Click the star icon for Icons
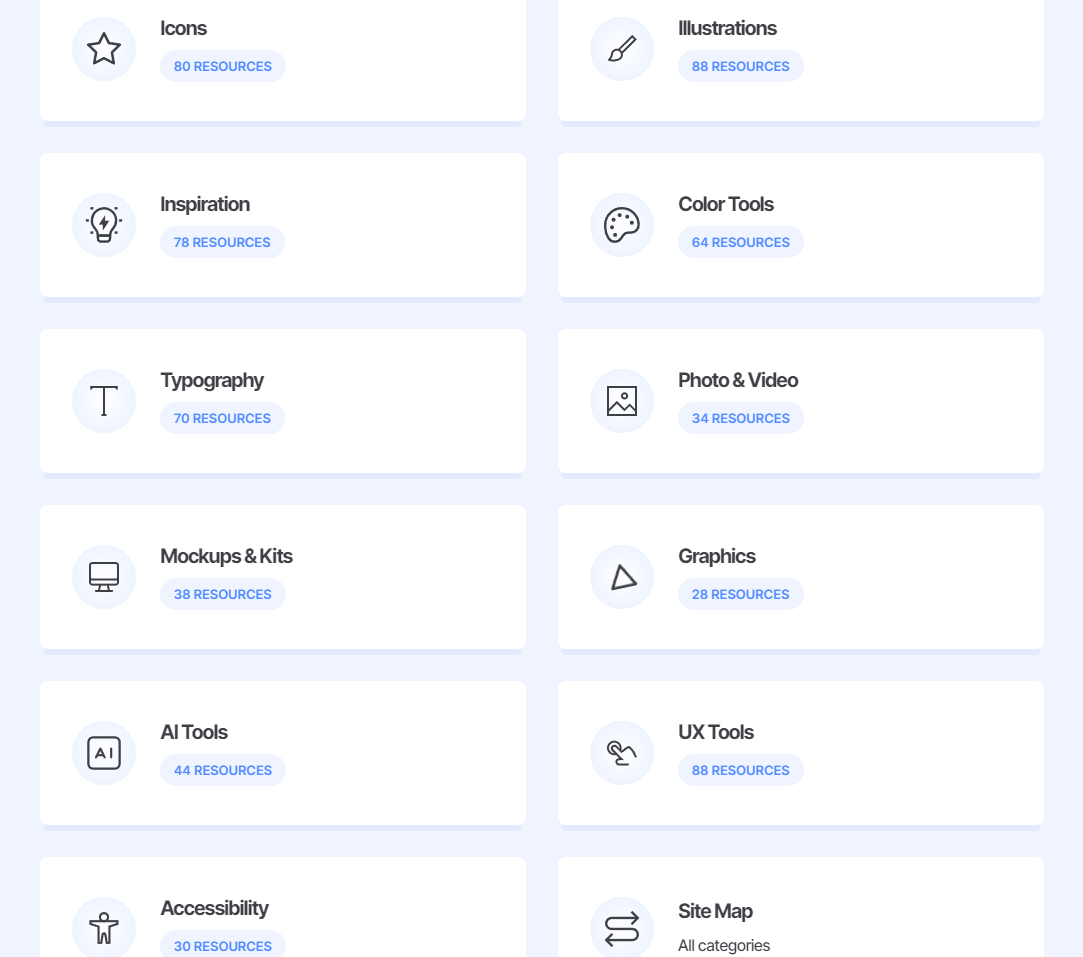The image size is (1083, 957). [104, 49]
